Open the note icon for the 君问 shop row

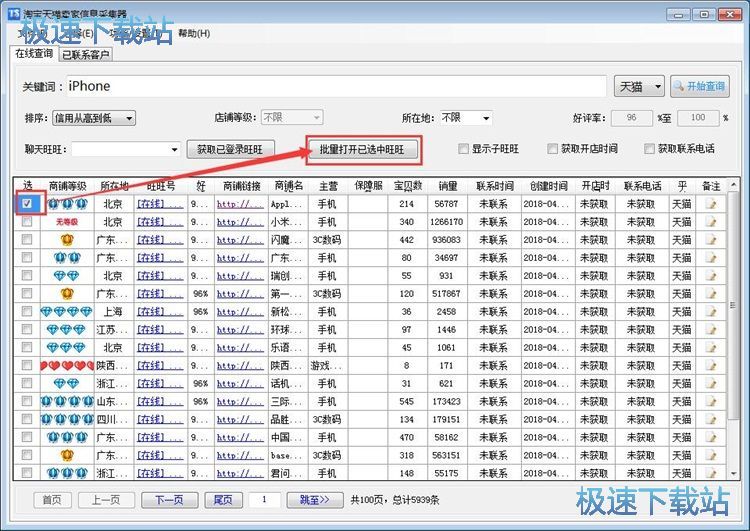711,473
